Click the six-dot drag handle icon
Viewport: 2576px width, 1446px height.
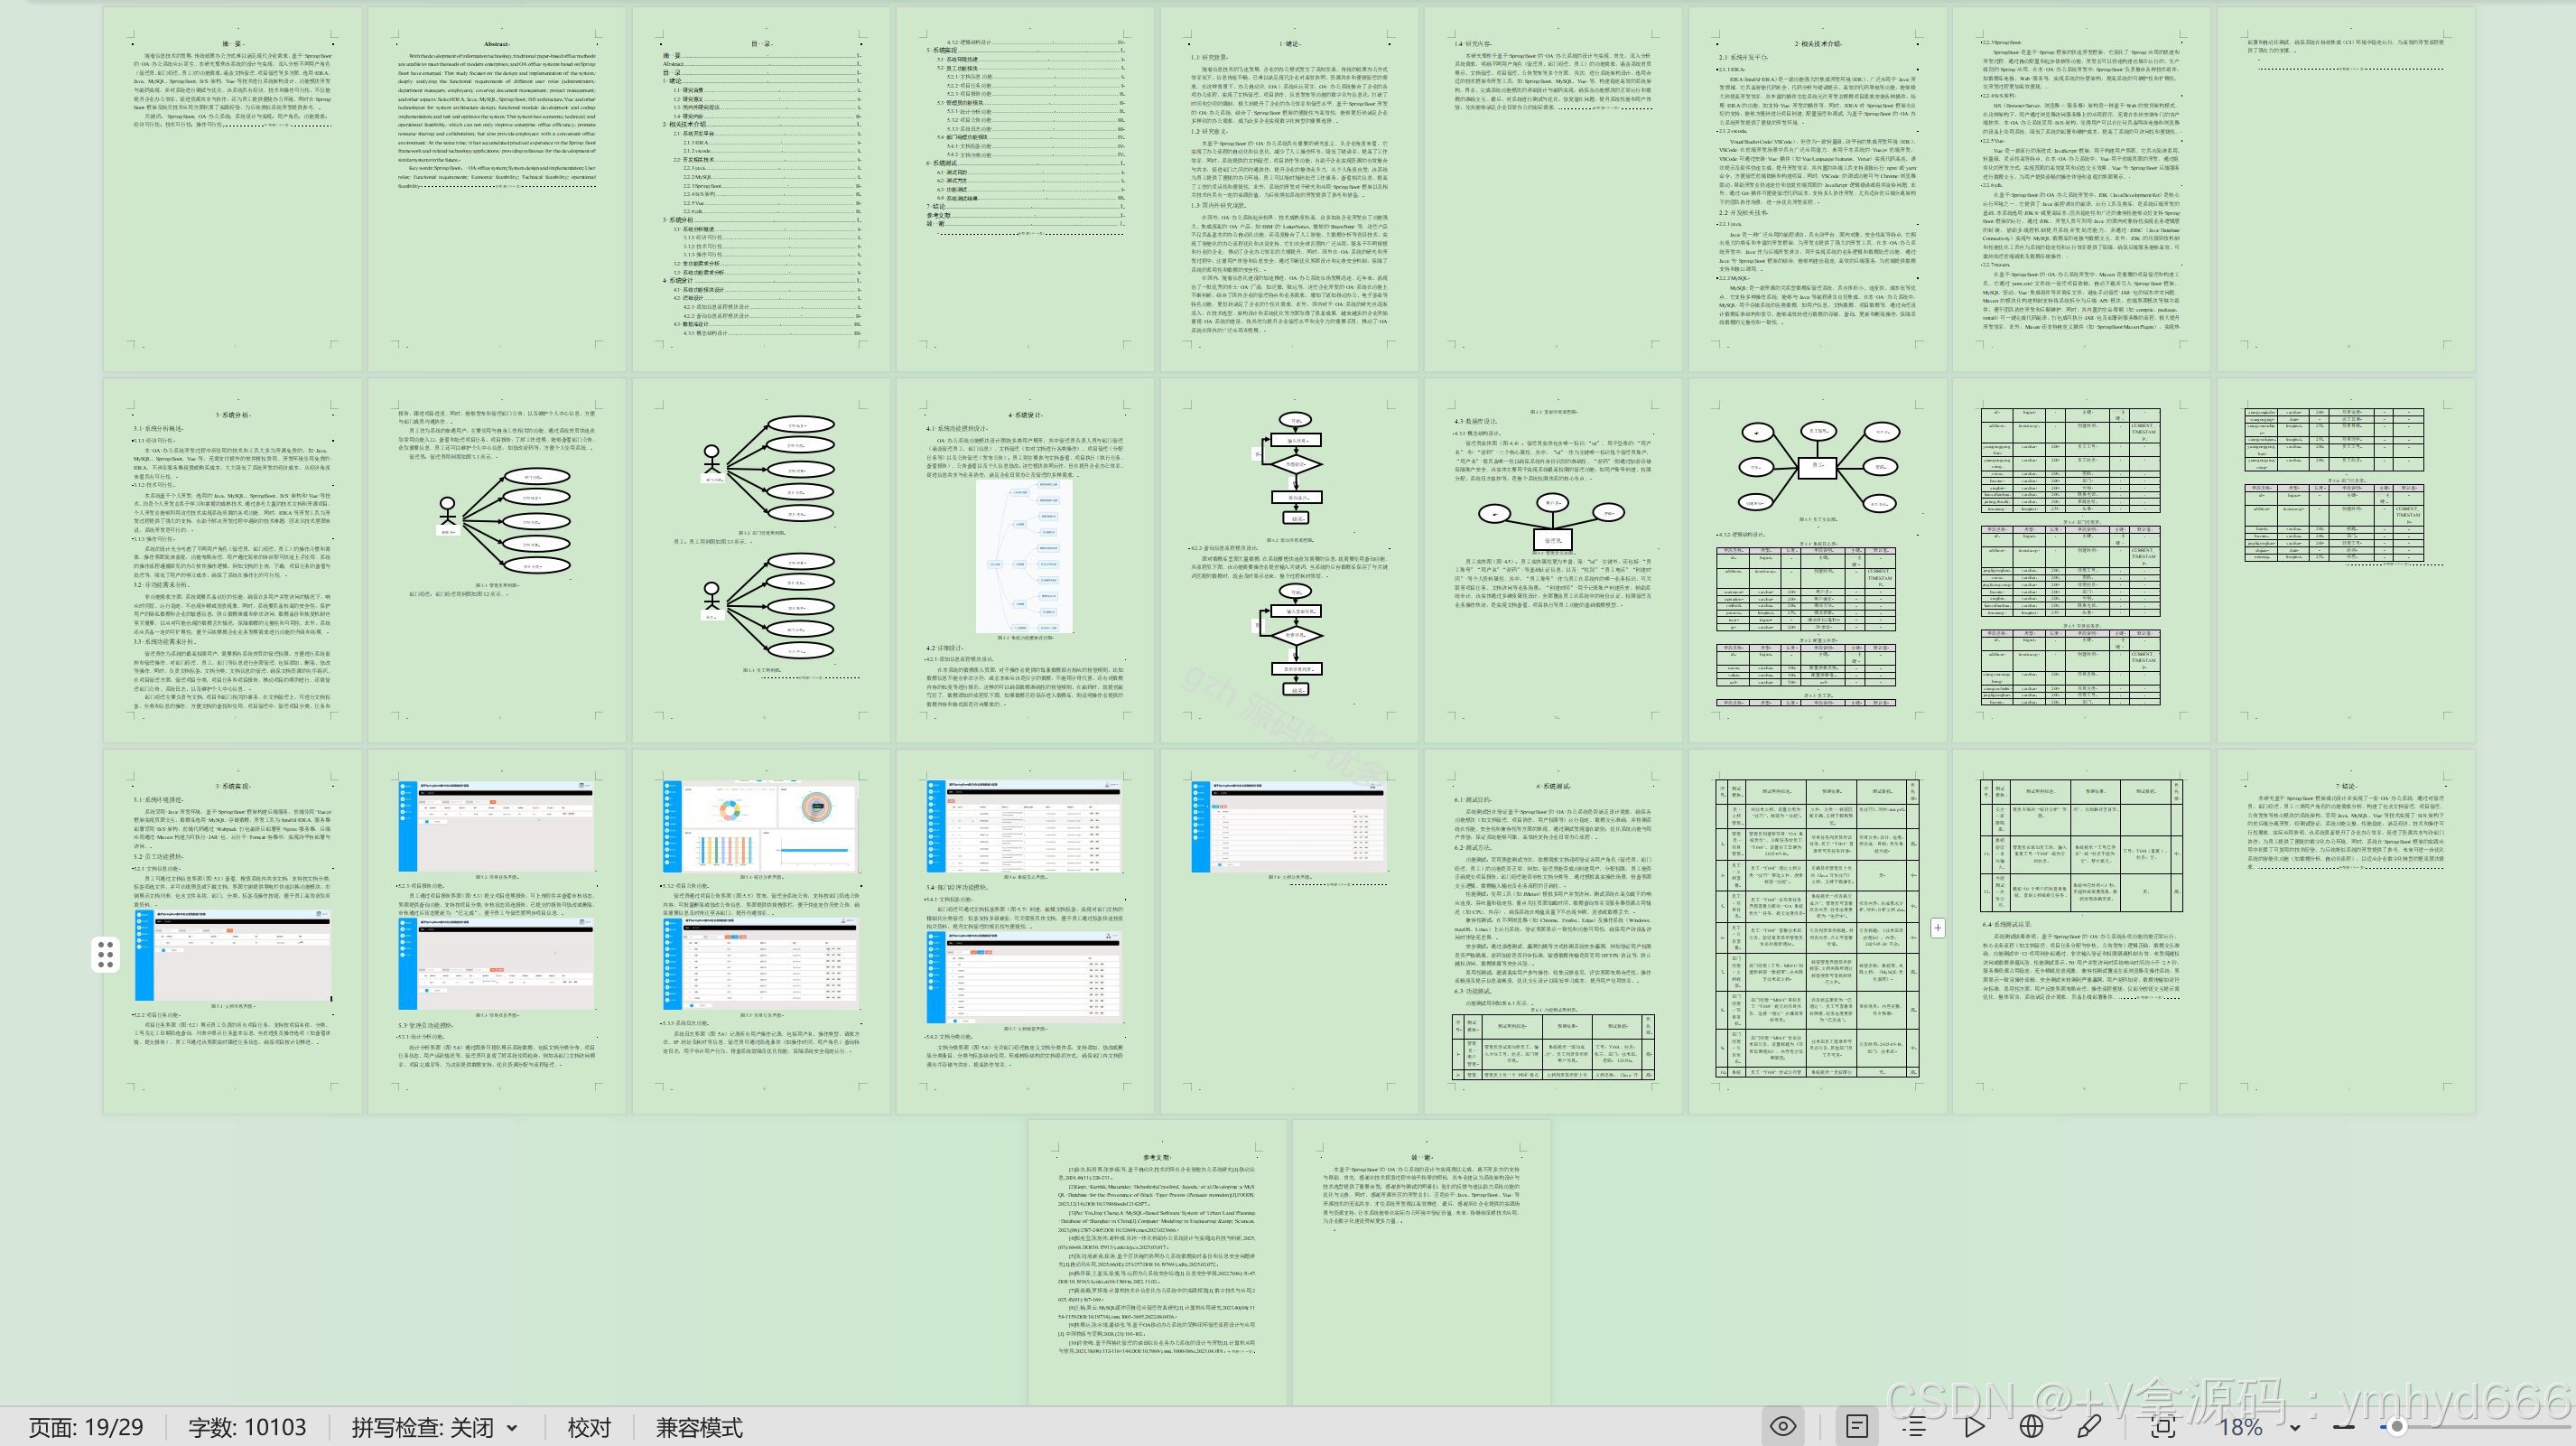(x=105, y=954)
